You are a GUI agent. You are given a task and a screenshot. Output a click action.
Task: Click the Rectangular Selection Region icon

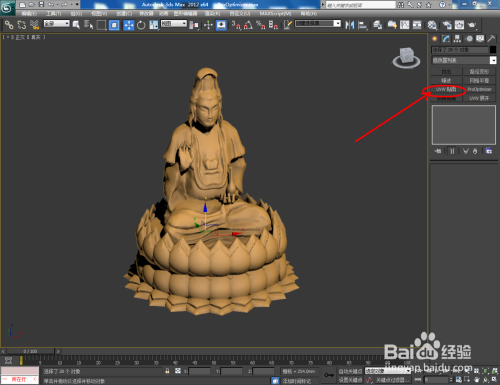(x=101, y=25)
